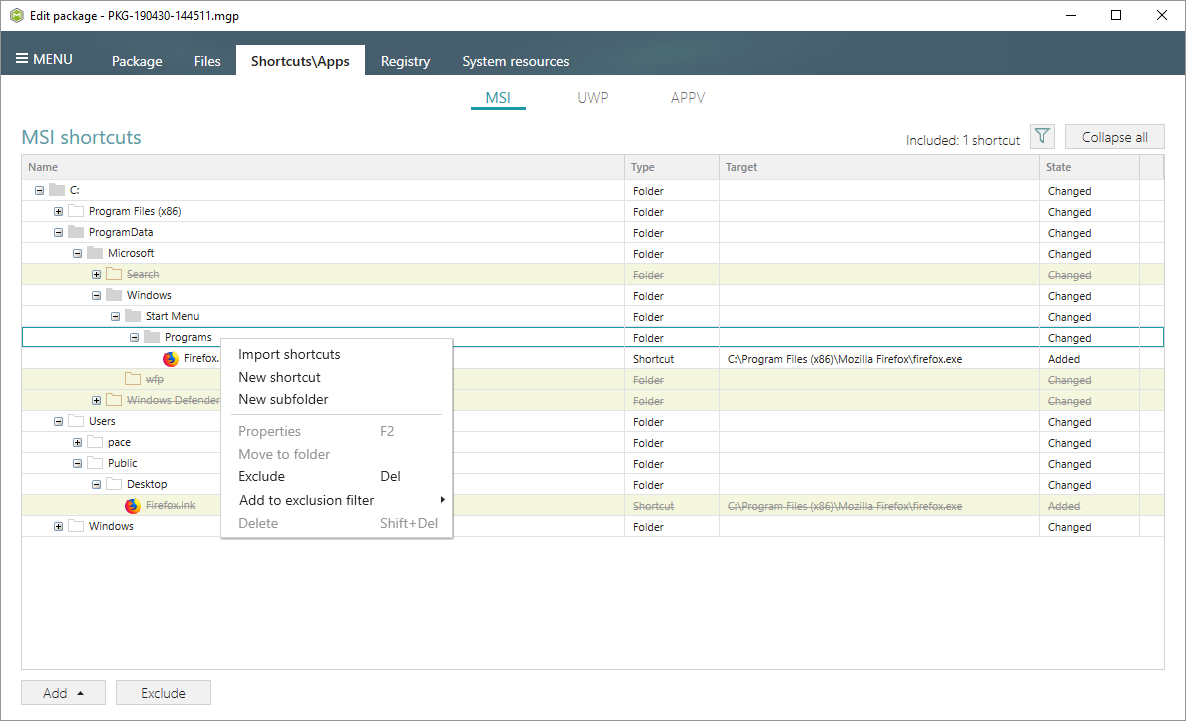1186x721 pixels.
Task: Select the Program Files (x86) row
Action: coord(592,211)
